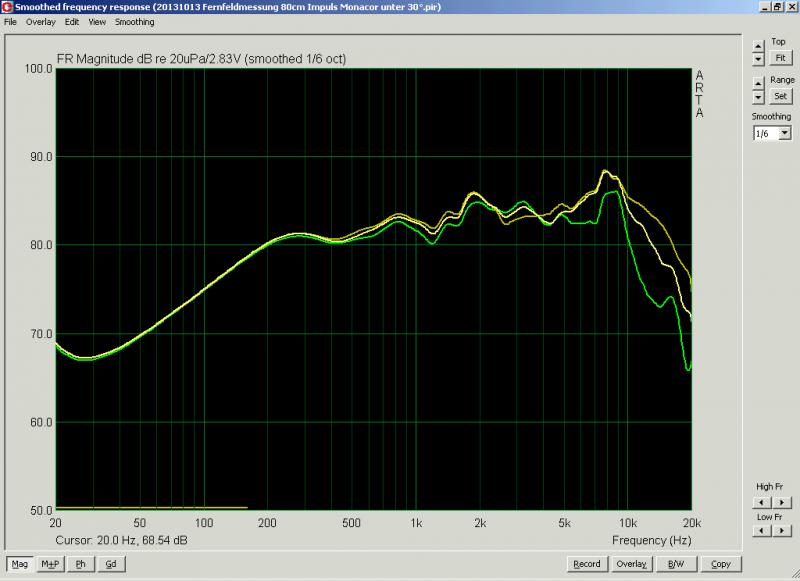Image resolution: width=800 pixels, height=581 pixels.
Task: Click the 10k frequency axis label
Action: 628,523
